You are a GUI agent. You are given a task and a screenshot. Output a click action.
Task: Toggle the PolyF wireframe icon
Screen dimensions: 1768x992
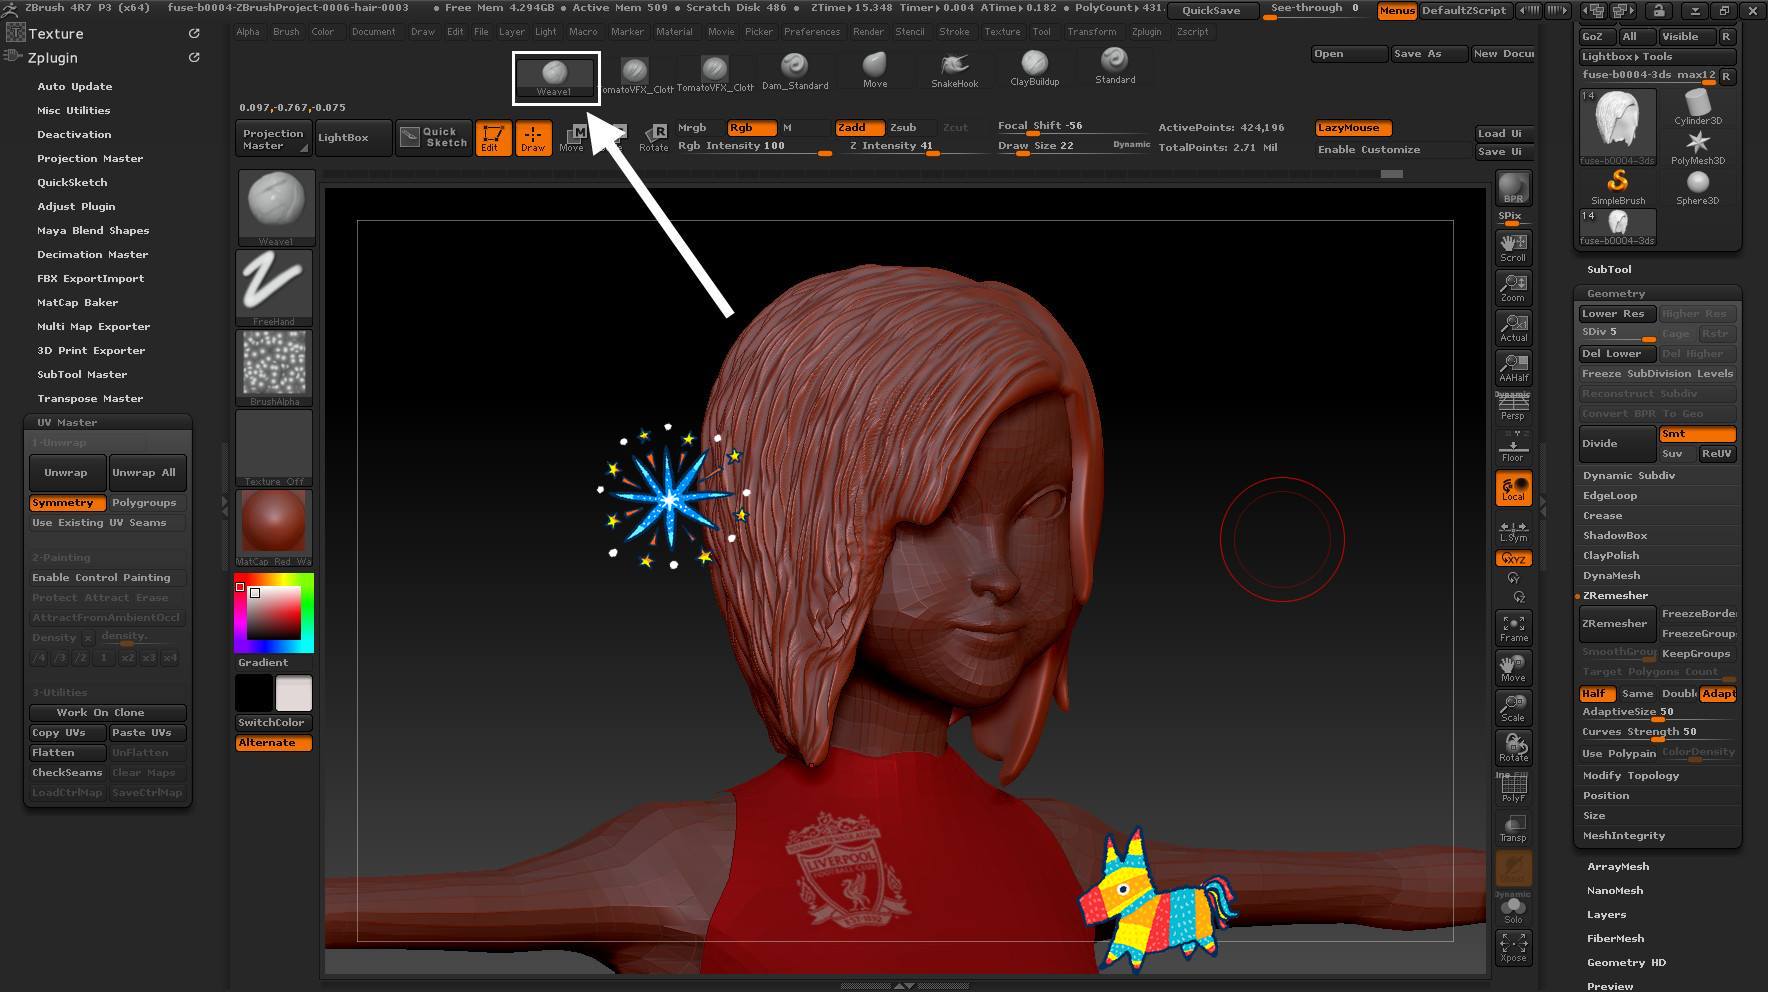(x=1513, y=789)
